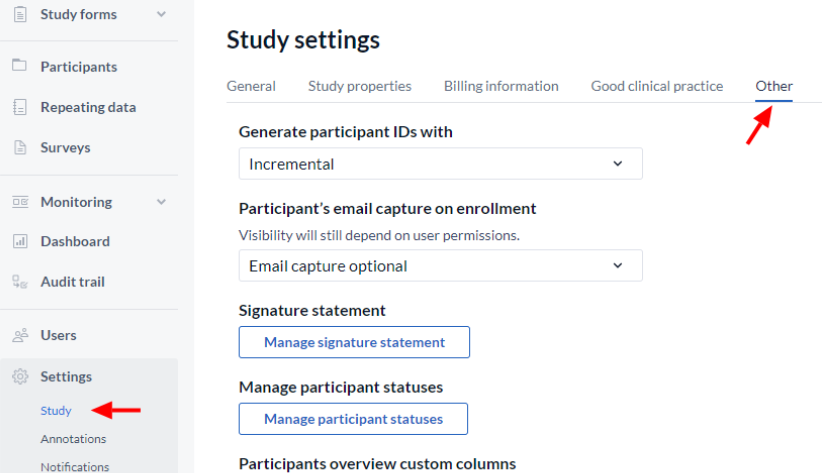Switch to the General tab

(251, 86)
